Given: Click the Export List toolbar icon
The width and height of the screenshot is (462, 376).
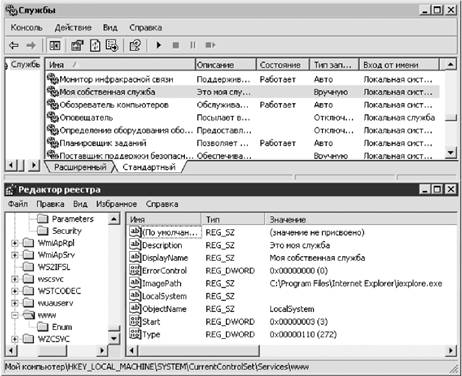Looking at the screenshot, I should 112,45.
